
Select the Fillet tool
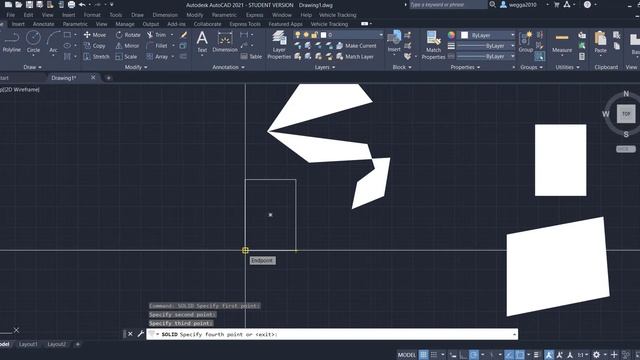[x=157, y=46]
